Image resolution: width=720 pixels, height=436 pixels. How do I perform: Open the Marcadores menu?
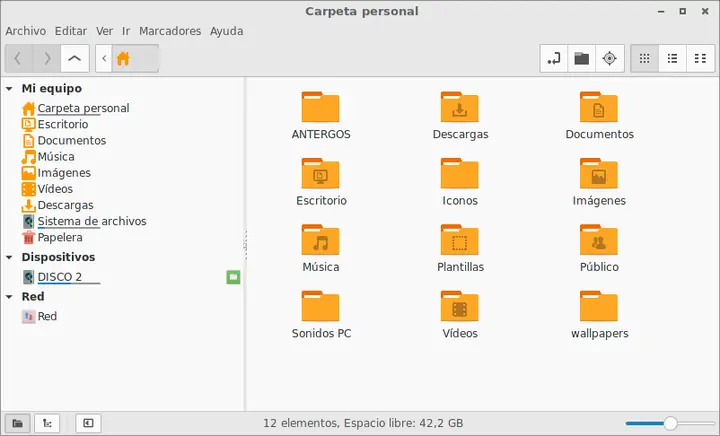170,31
